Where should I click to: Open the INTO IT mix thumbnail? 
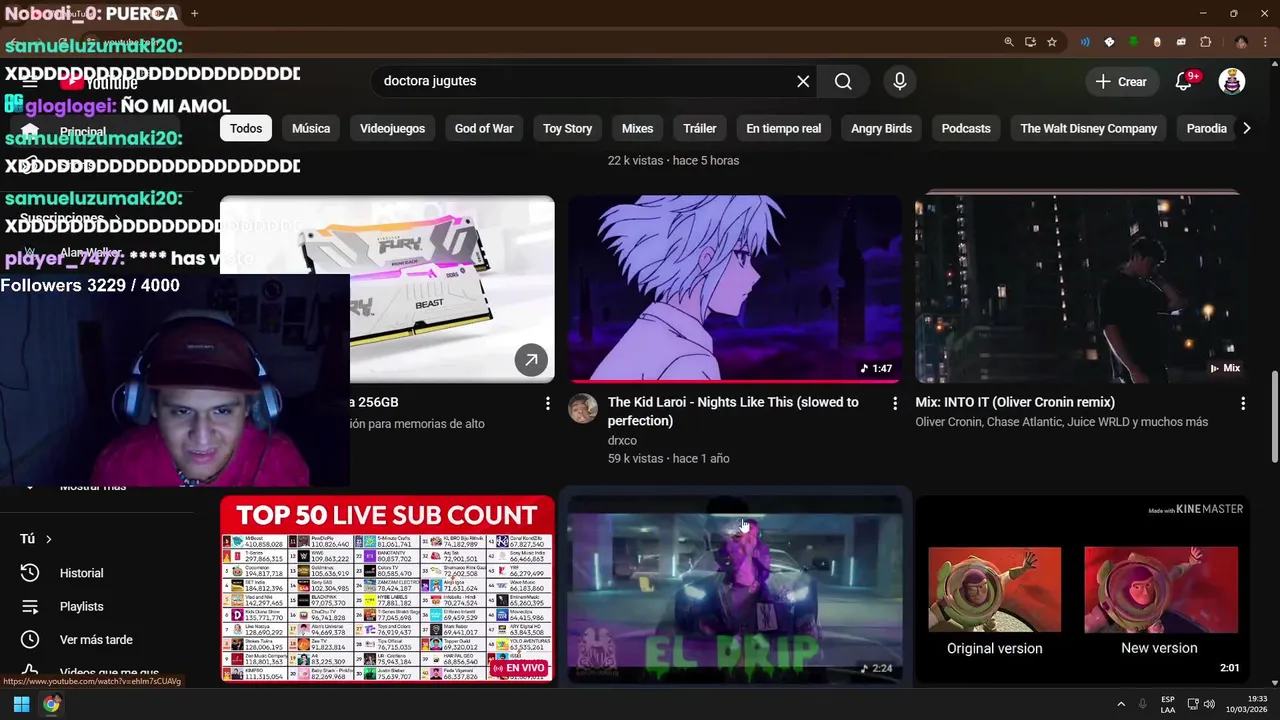pyautogui.click(x=1082, y=289)
